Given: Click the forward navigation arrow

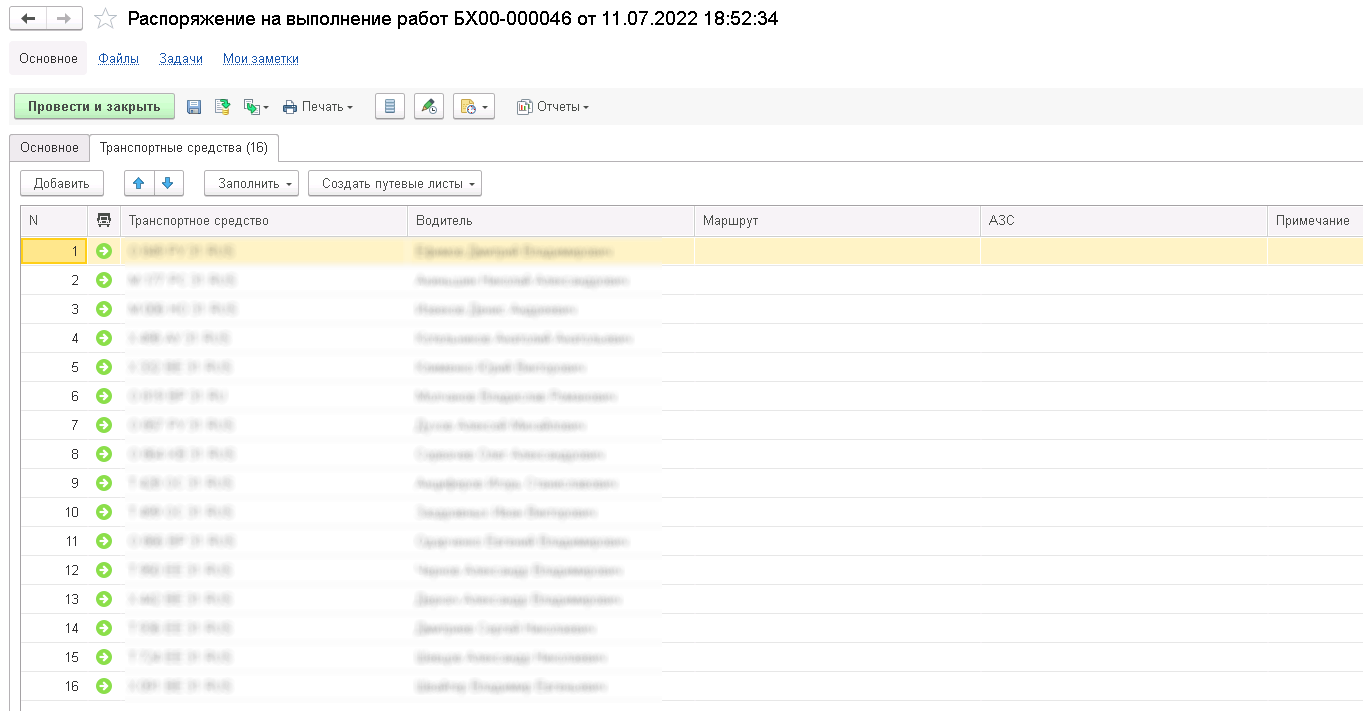Looking at the screenshot, I should [x=64, y=19].
